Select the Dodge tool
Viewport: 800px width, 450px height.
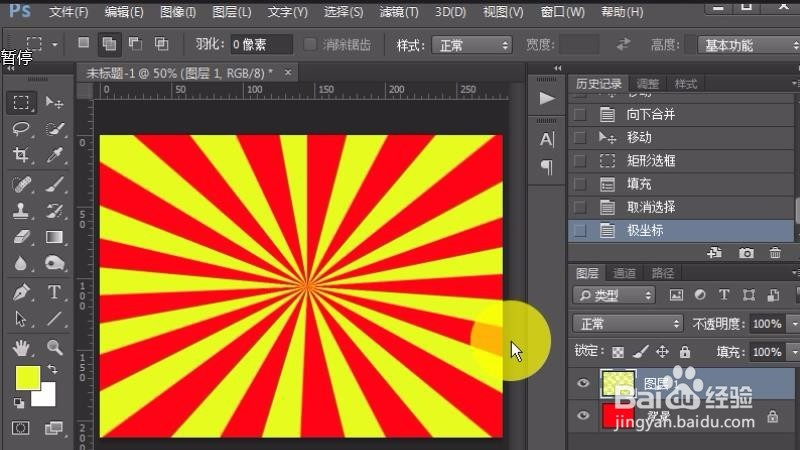54,263
